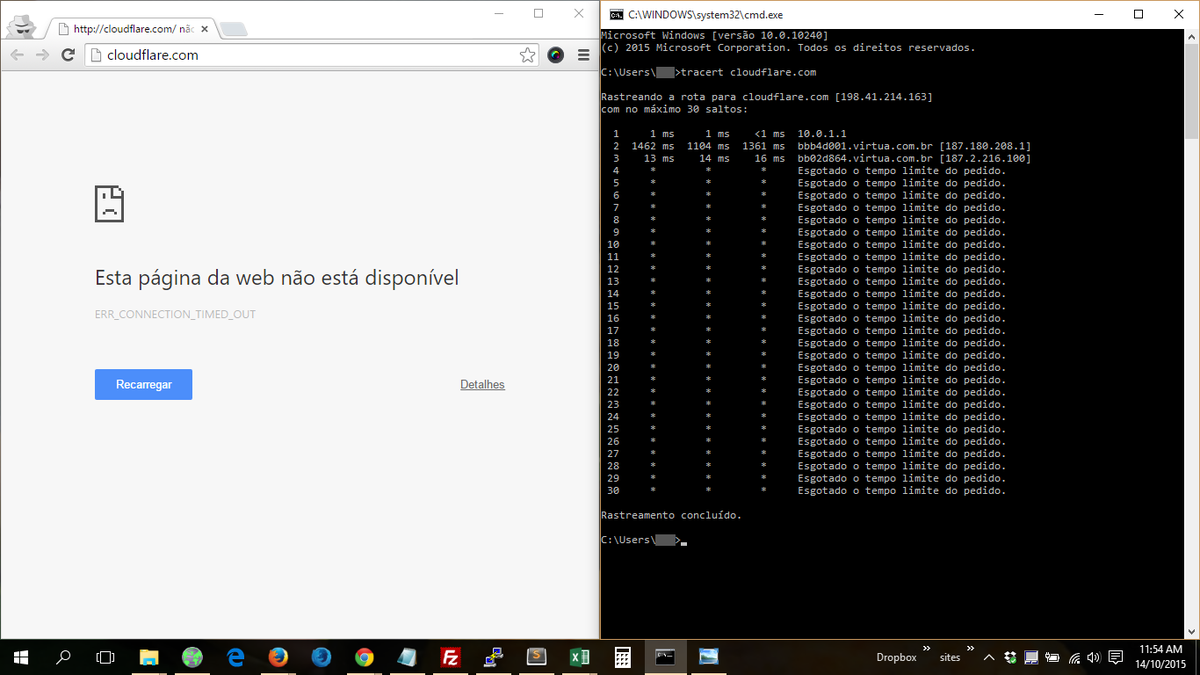The width and height of the screenshot is (1200, 675).
Task: Expand the sites toolbar chevron
Action: click(969, 648)
